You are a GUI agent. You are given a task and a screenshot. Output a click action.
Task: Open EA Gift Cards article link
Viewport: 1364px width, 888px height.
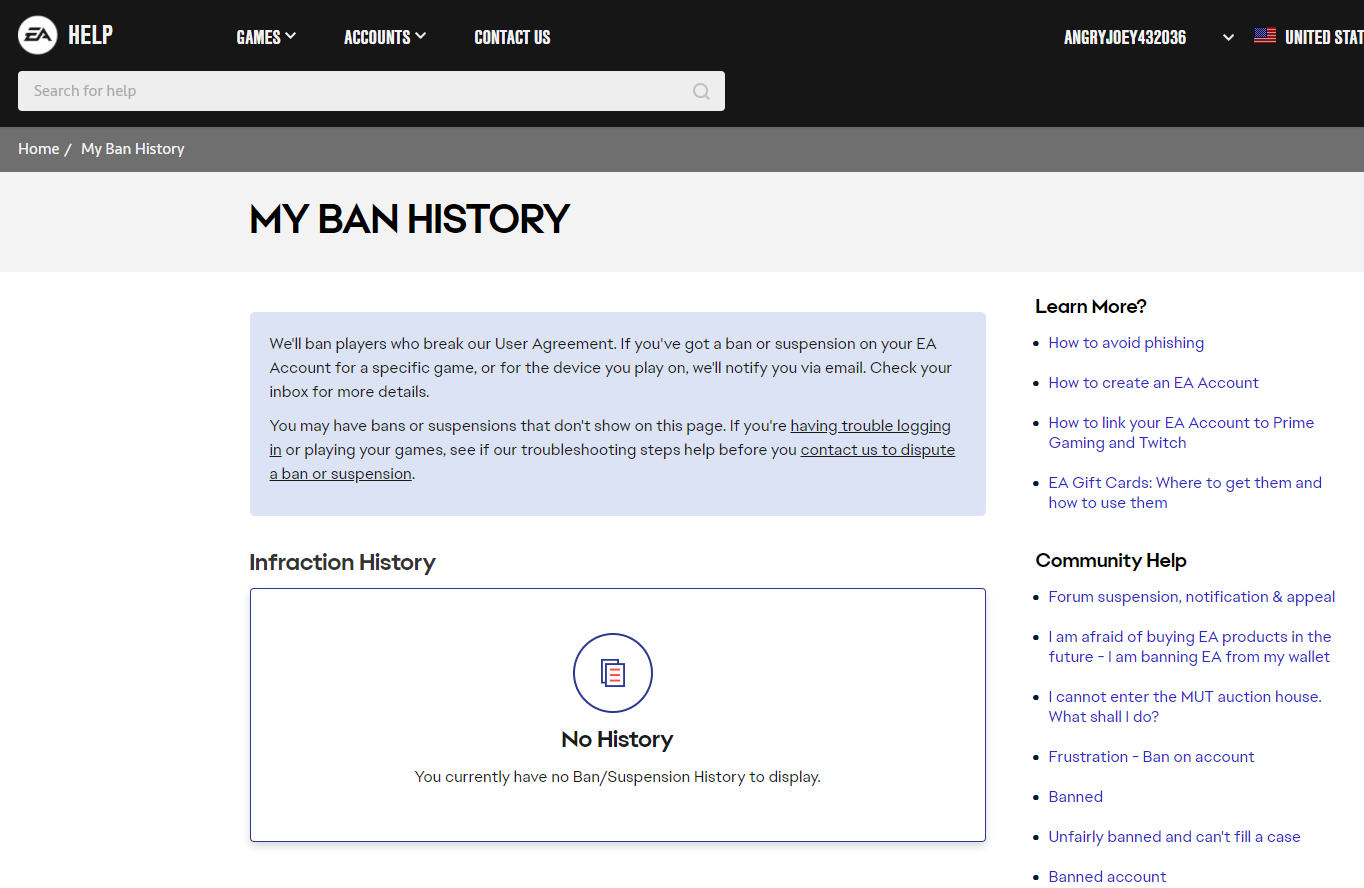(x=1185, y=493)
